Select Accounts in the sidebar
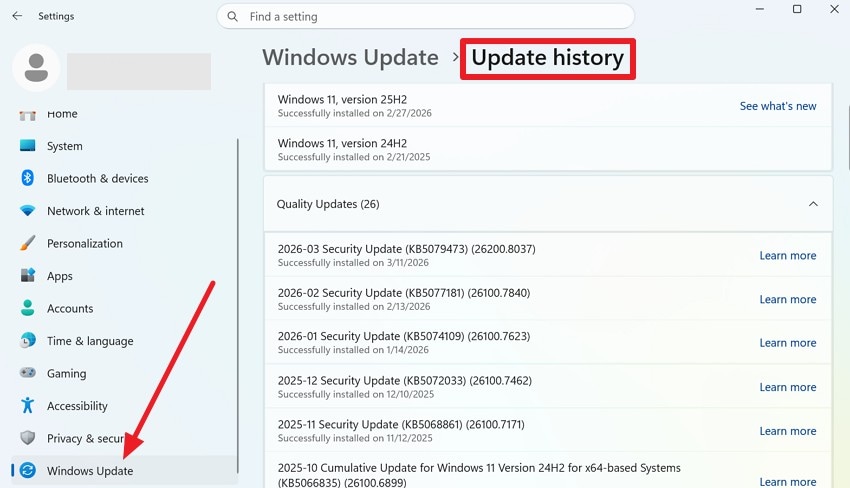Viewport: 850px width, 488px height. [x=70, y=309]
